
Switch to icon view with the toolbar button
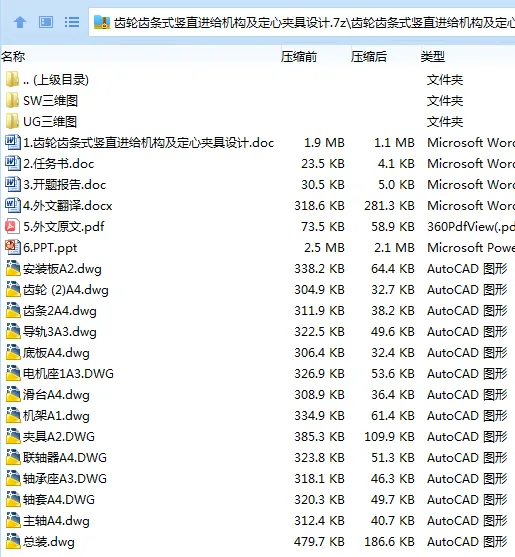[46, 22]
